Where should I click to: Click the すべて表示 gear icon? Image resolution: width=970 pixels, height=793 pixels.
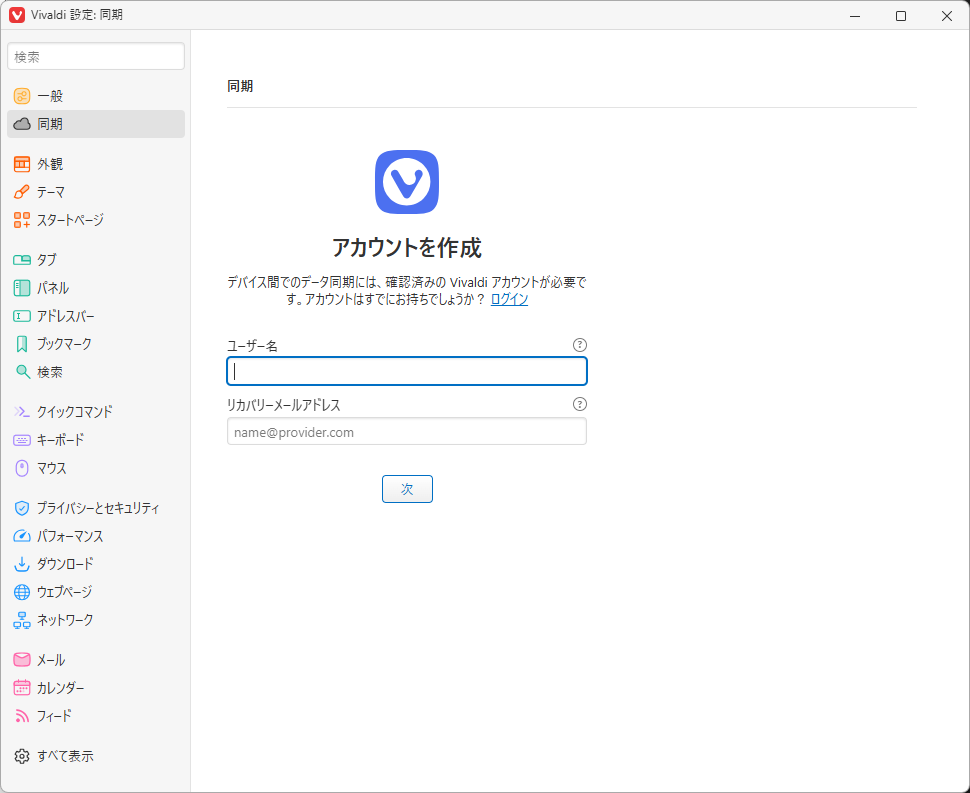[x=22, y=756]
